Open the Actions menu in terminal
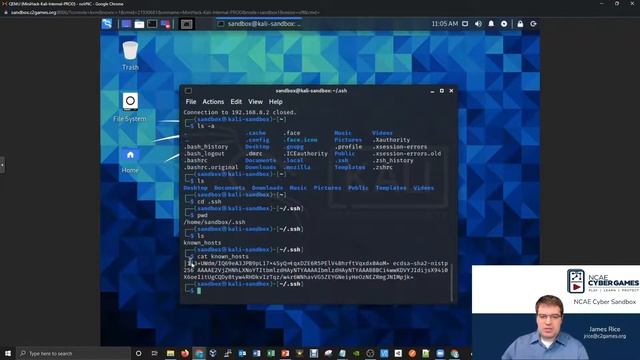Image resolution: width=640 pixels, height=360 pixels. click(213, 102)
